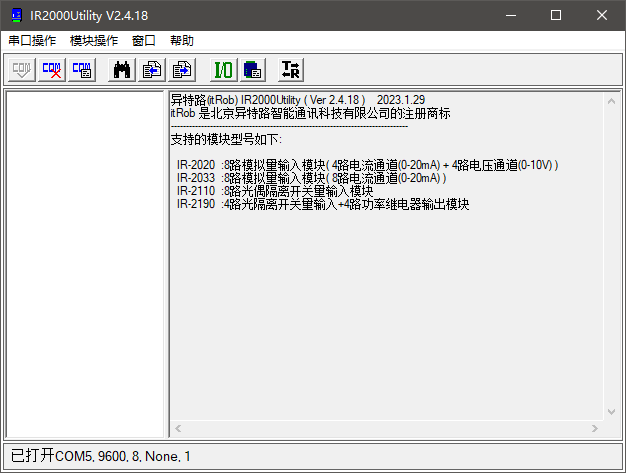Click the T/R transmit-receive toolbar icon

click(x=291, y=70)
